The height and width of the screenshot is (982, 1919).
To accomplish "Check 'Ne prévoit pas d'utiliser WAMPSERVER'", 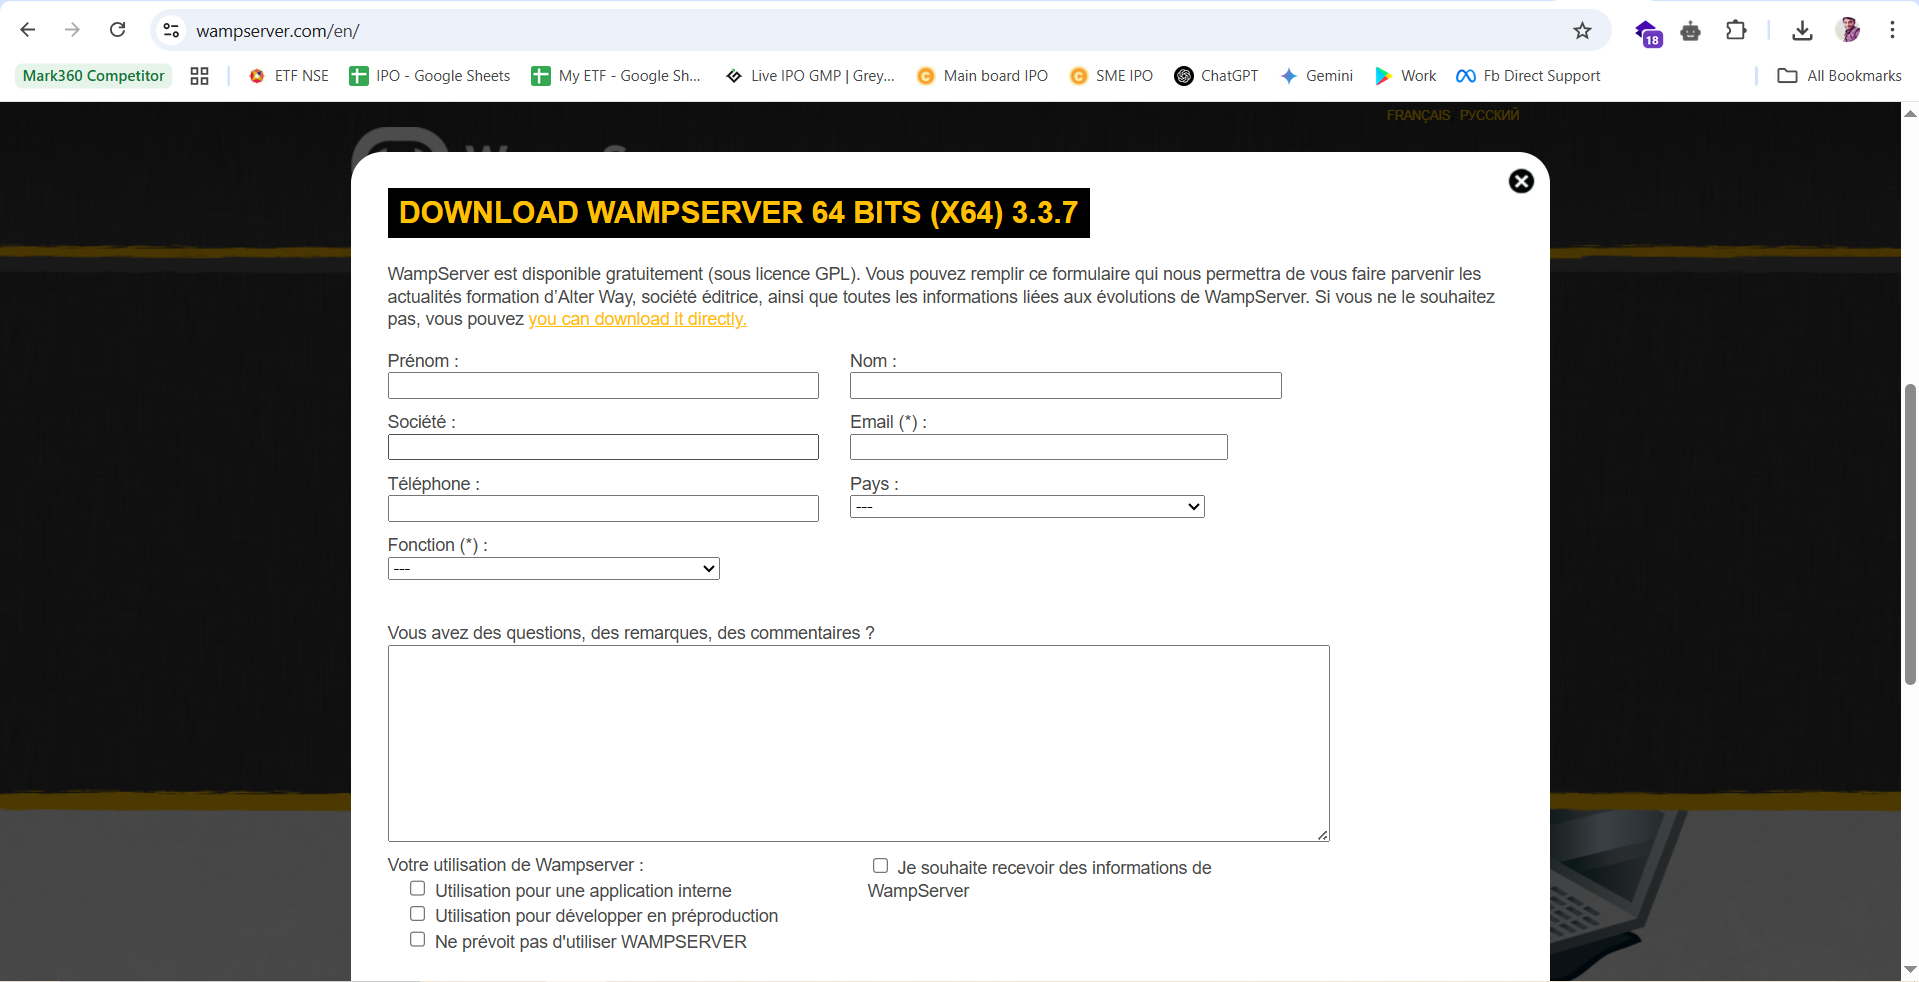I will (418, 940).
